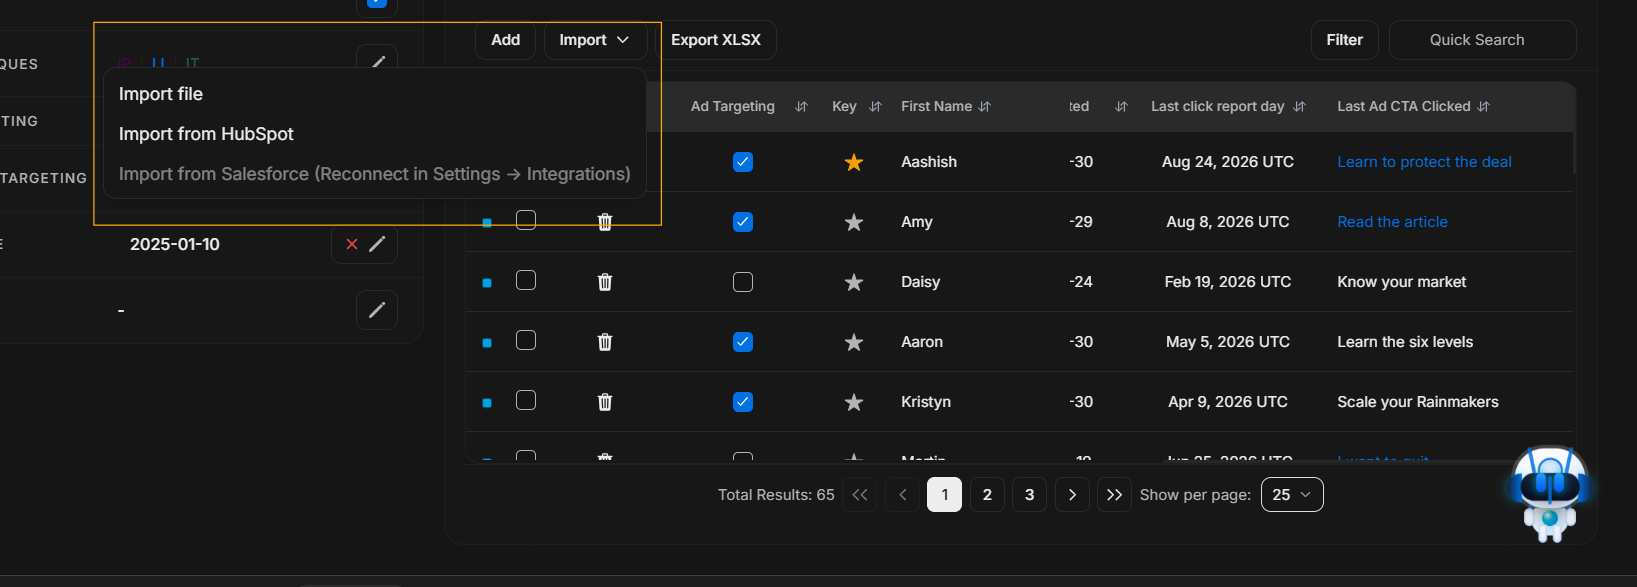Mark Daisy as key with star icon
This screenshot has width=1637, height=587.
click(x=854, y=282)
